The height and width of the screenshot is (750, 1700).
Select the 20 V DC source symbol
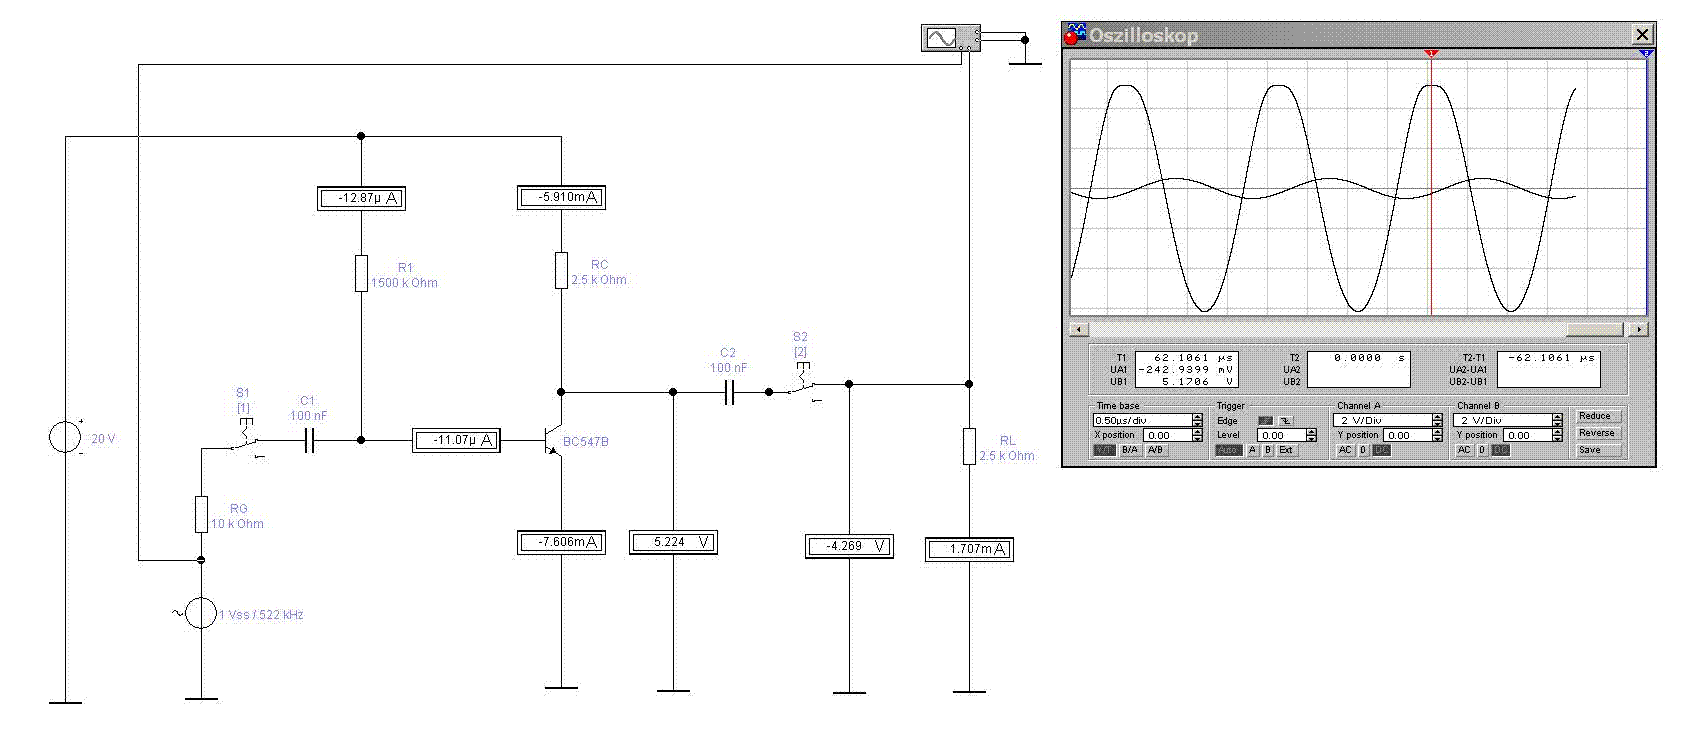point(66,438)
